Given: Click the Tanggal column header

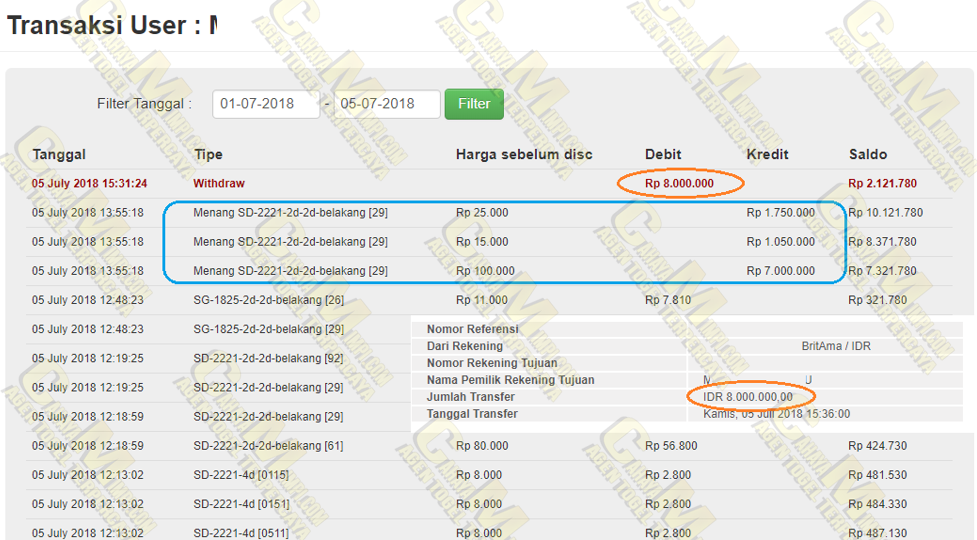Looking at the screenshot, I should [59, 154].
